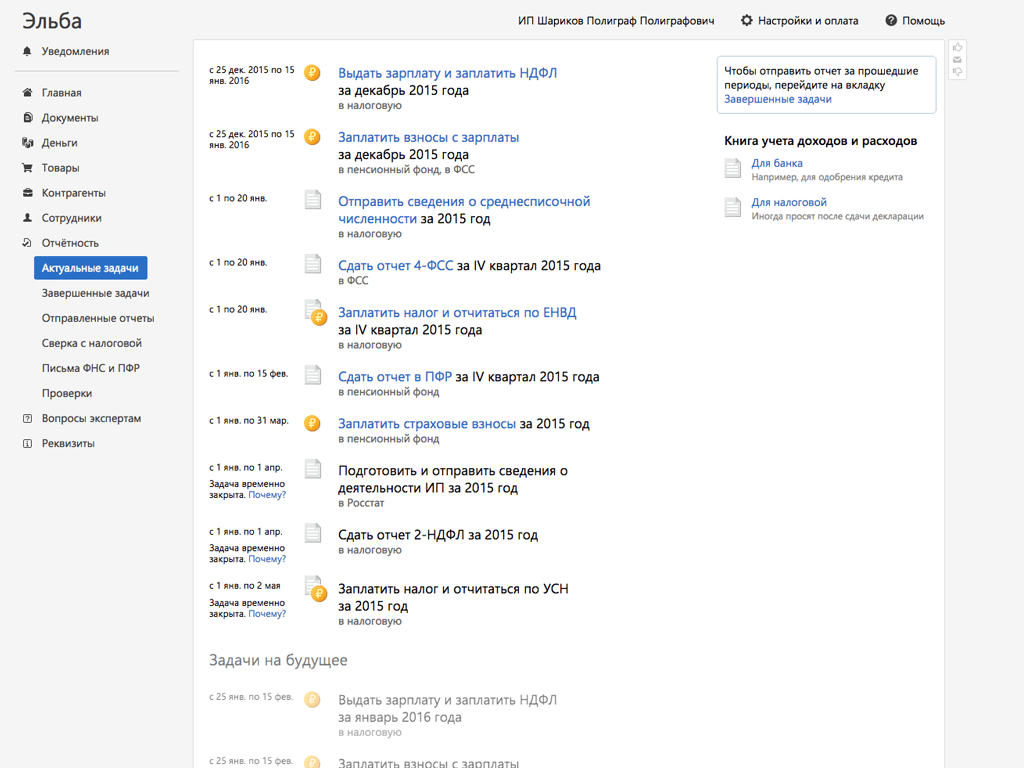This screenshot has width=1024, height=768.
Task: Select the Деньги money icon
Action: [x=27, y=142]
